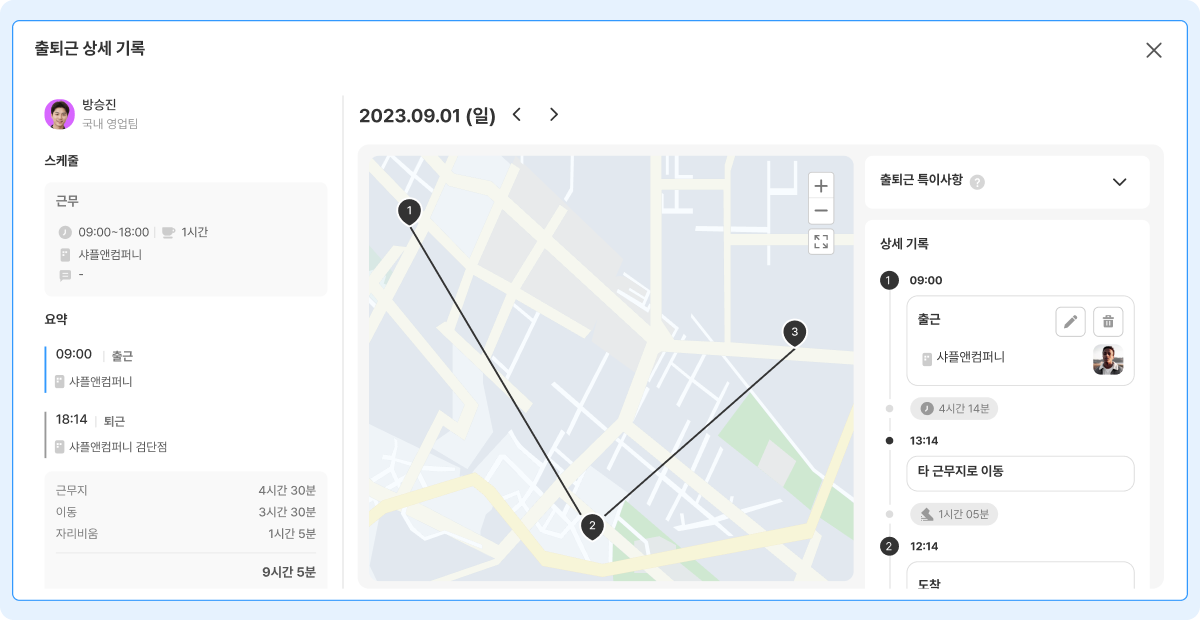Open the check-in photo thumbnail
The image size is (1200, 620).
(1108, 360)
